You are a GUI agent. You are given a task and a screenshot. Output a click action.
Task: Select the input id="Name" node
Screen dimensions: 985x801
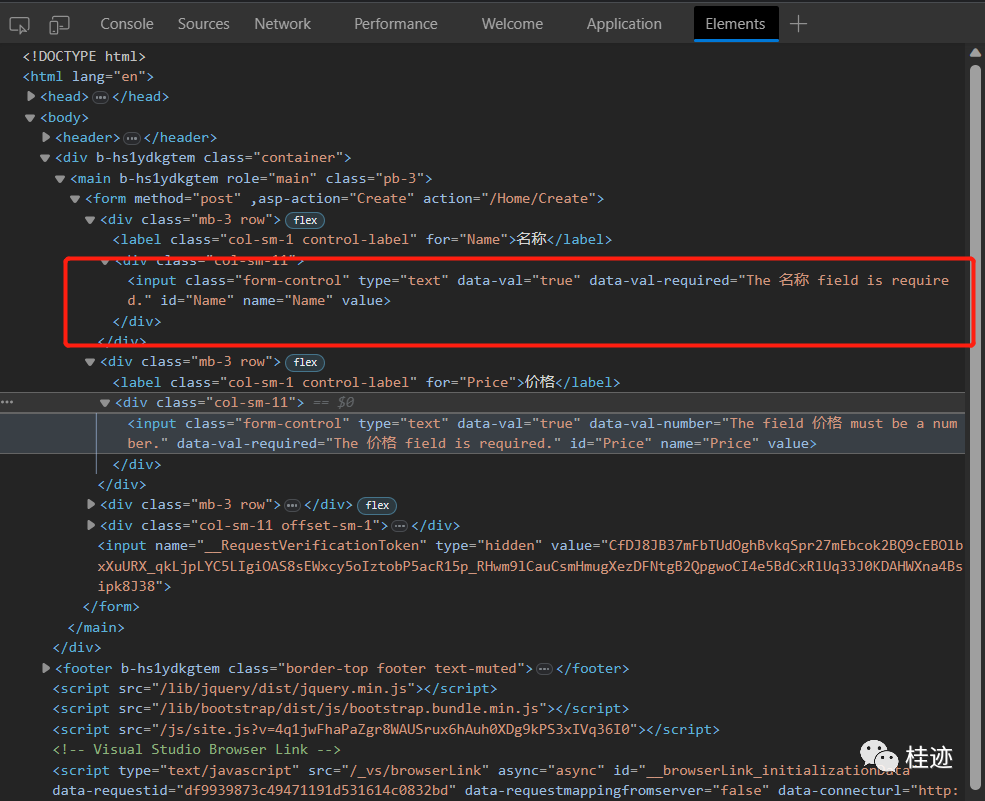[x=538, y=290]
